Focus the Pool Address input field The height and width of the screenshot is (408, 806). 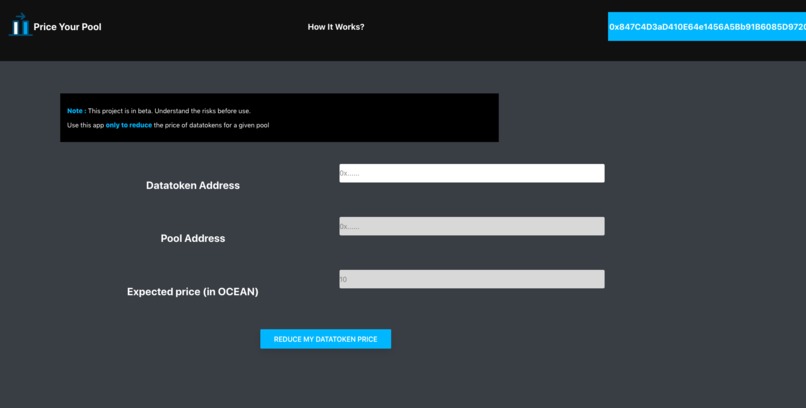click(472, 226)
